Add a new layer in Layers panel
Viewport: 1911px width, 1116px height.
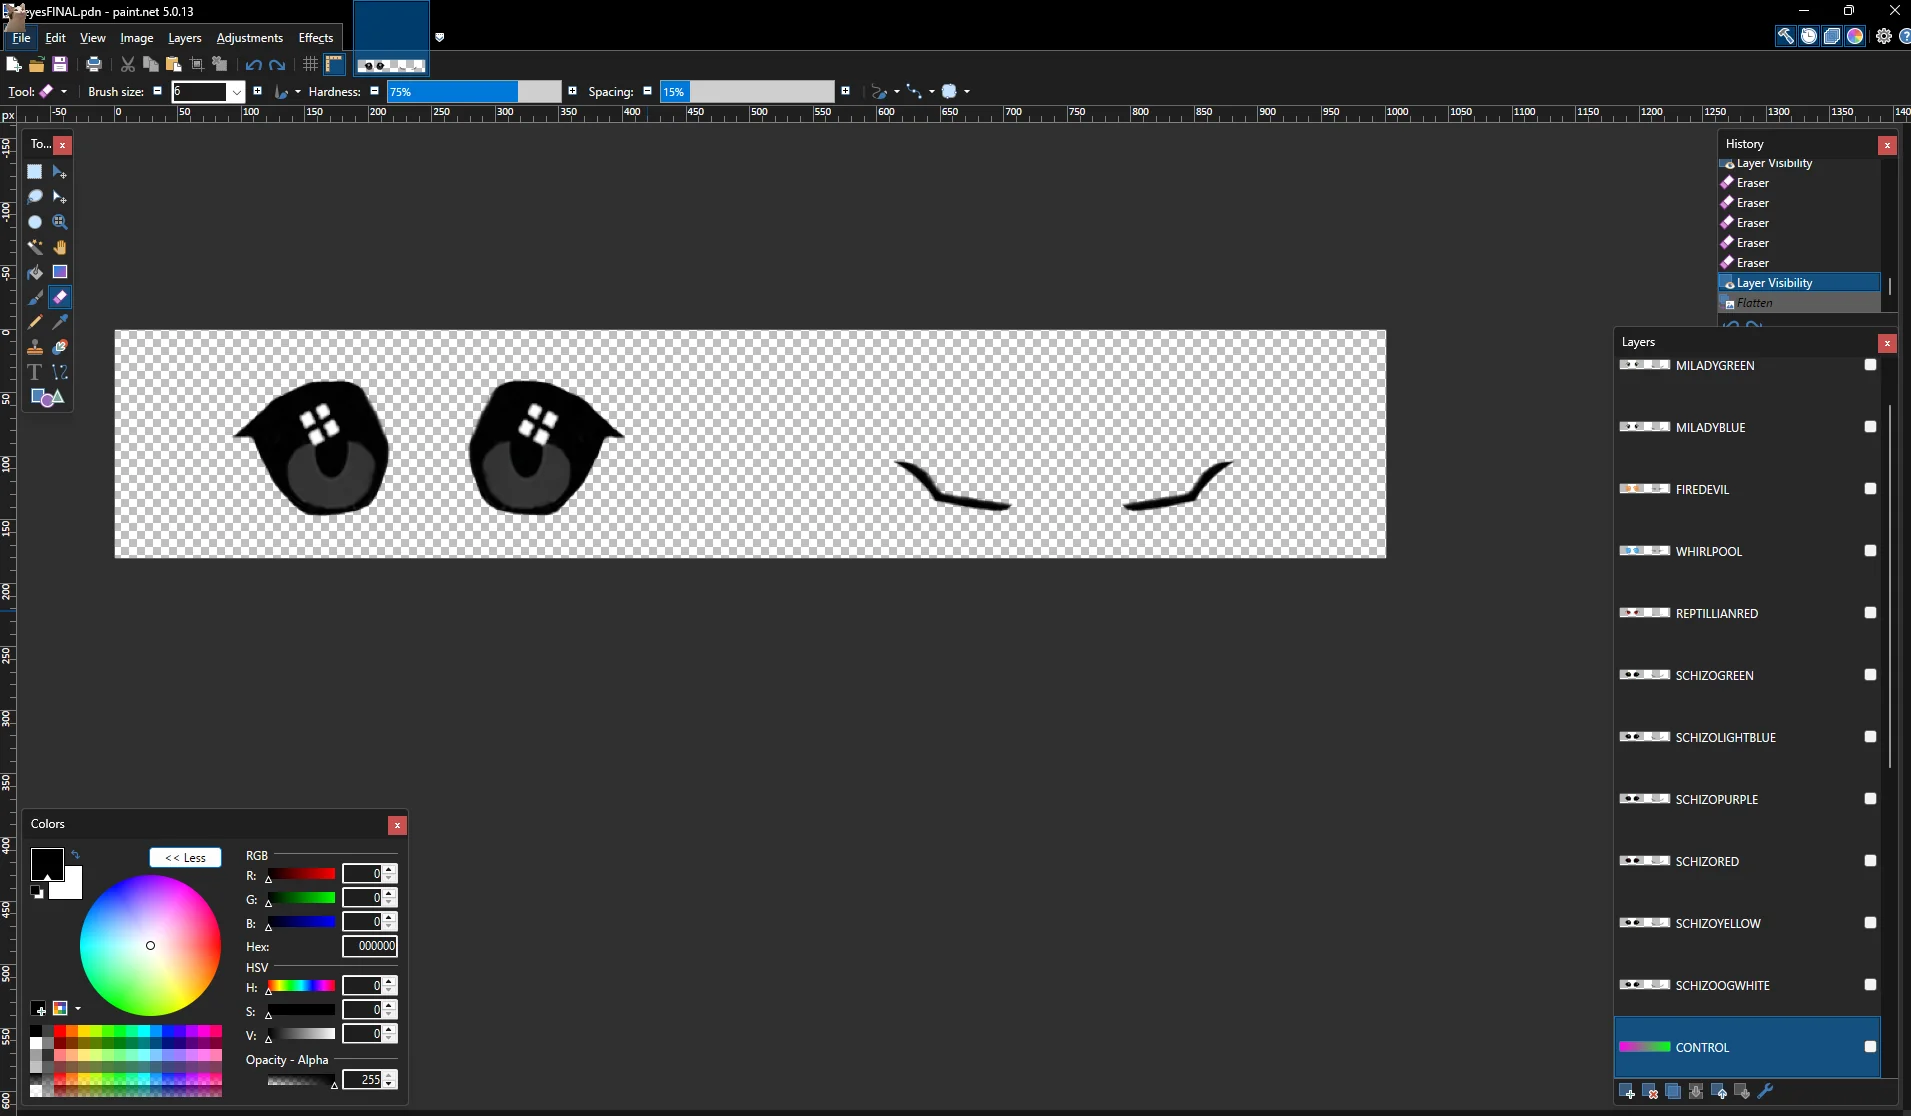pyautogui.click(x=1627, y=1092)
